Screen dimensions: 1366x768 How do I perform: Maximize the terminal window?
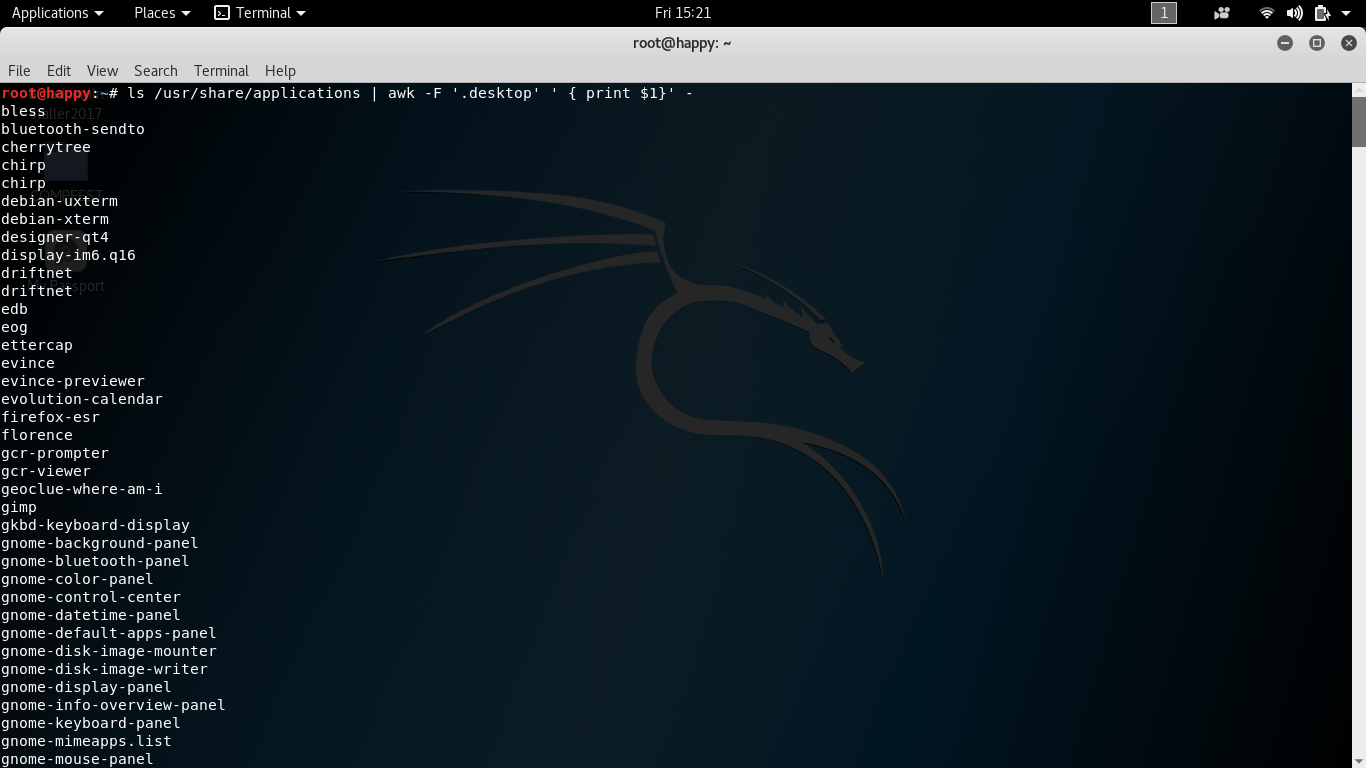[x=1317, y=43]
